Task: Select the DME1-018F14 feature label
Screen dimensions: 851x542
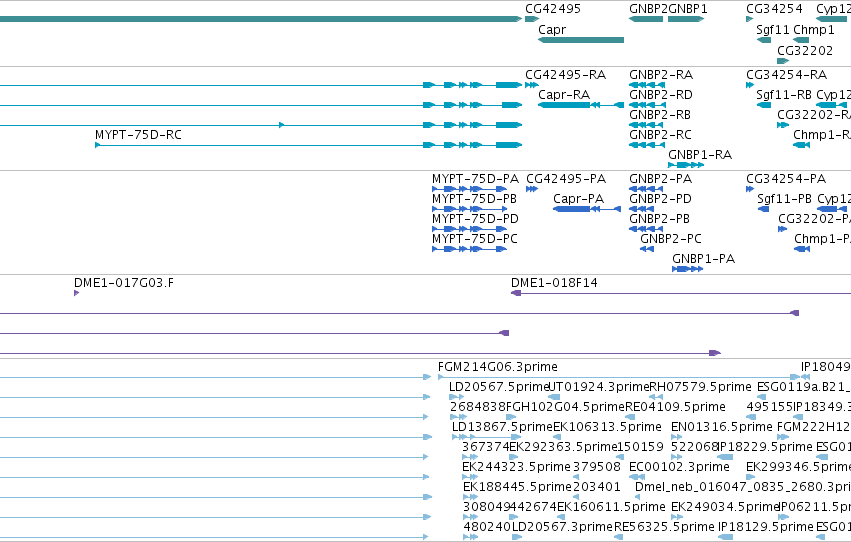Action: (554, 283)
